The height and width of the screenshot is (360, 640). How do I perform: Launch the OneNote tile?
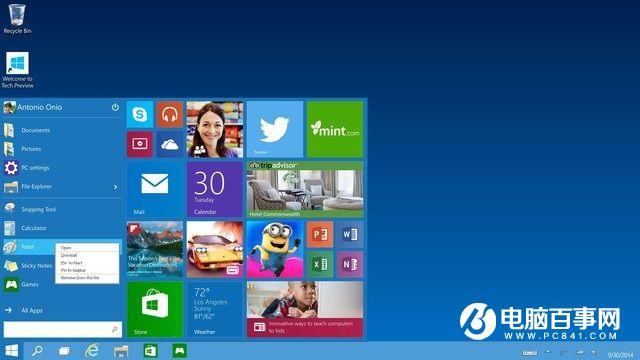coord(350,264)
